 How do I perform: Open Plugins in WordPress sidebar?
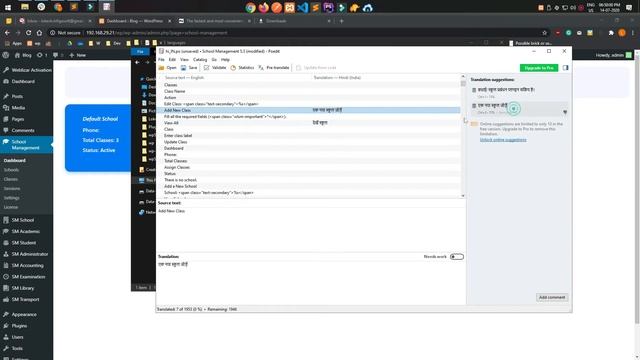tap(19, 326)
